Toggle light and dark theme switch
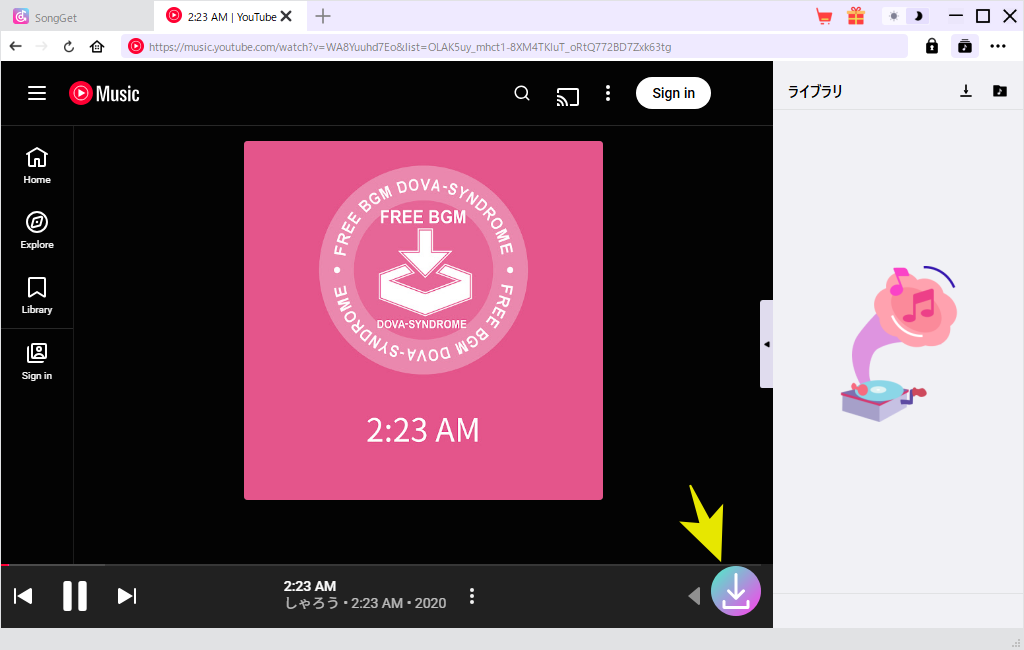 pyautogui.click(x=906, y=16)
